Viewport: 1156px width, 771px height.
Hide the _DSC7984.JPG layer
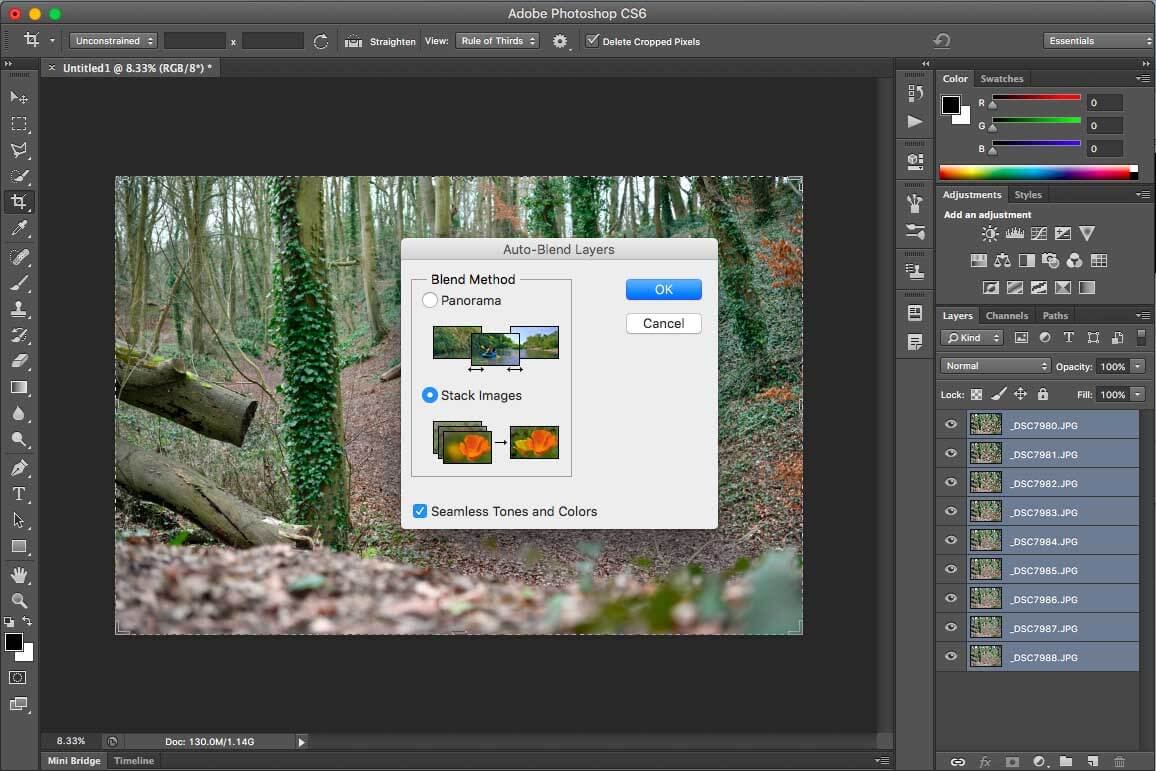point(951,540)
